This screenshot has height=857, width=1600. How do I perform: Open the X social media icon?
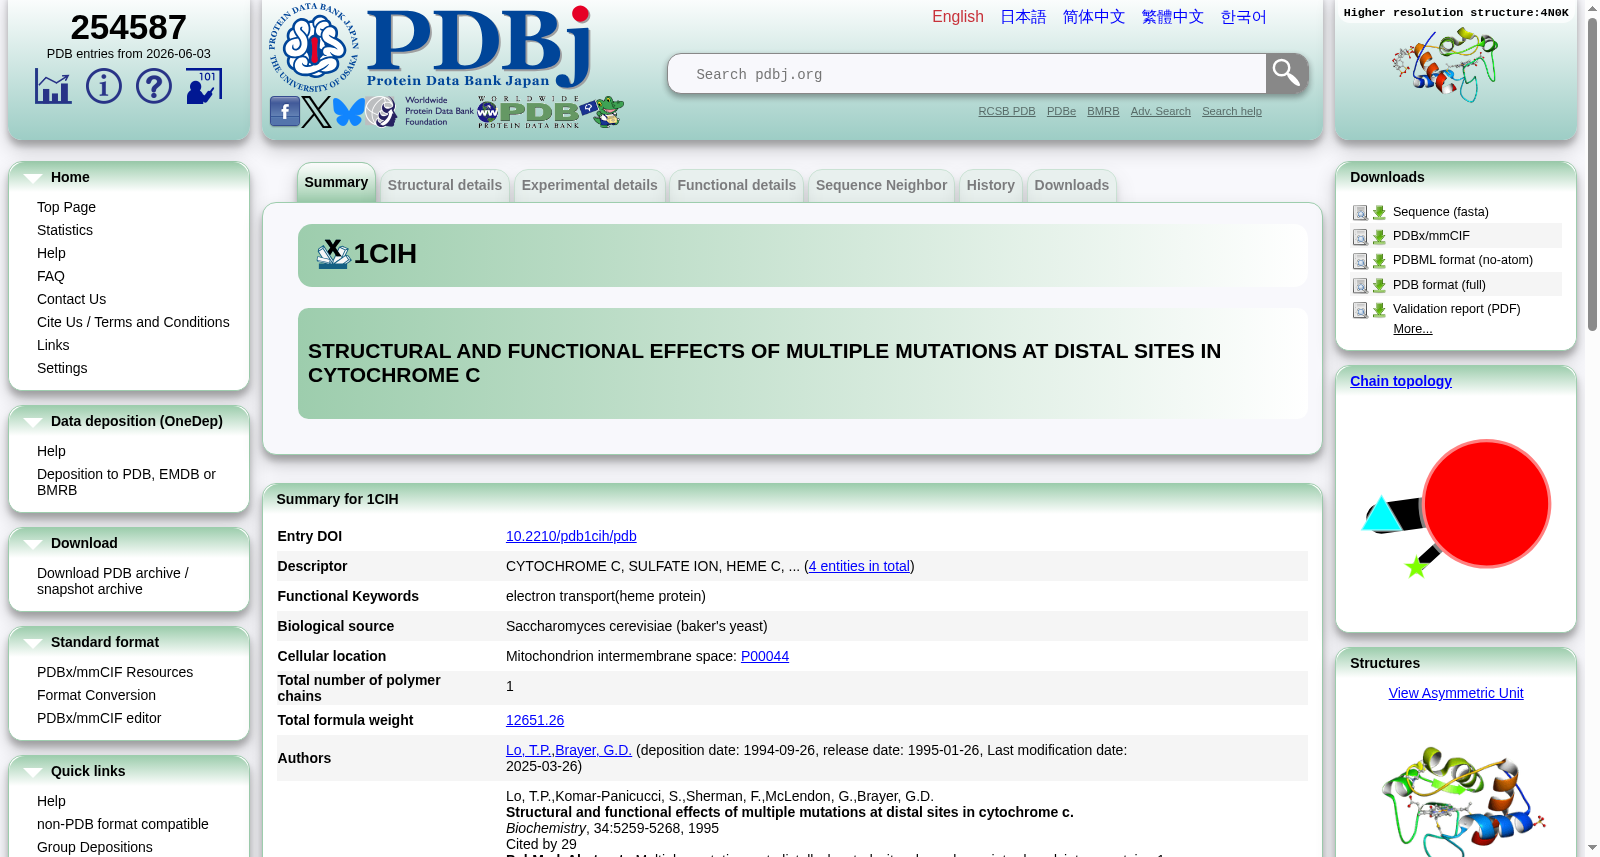click(x=316, y=112)
